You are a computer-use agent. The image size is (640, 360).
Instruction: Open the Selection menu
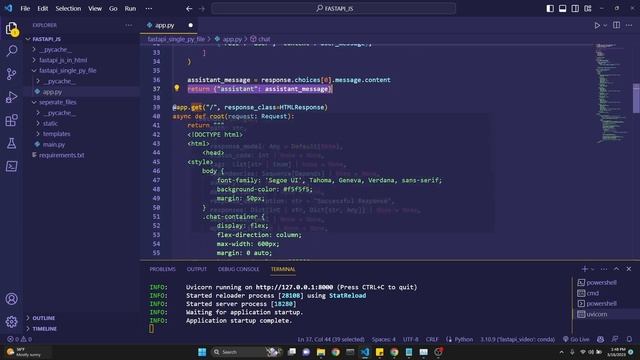click(x=68, y=8)
